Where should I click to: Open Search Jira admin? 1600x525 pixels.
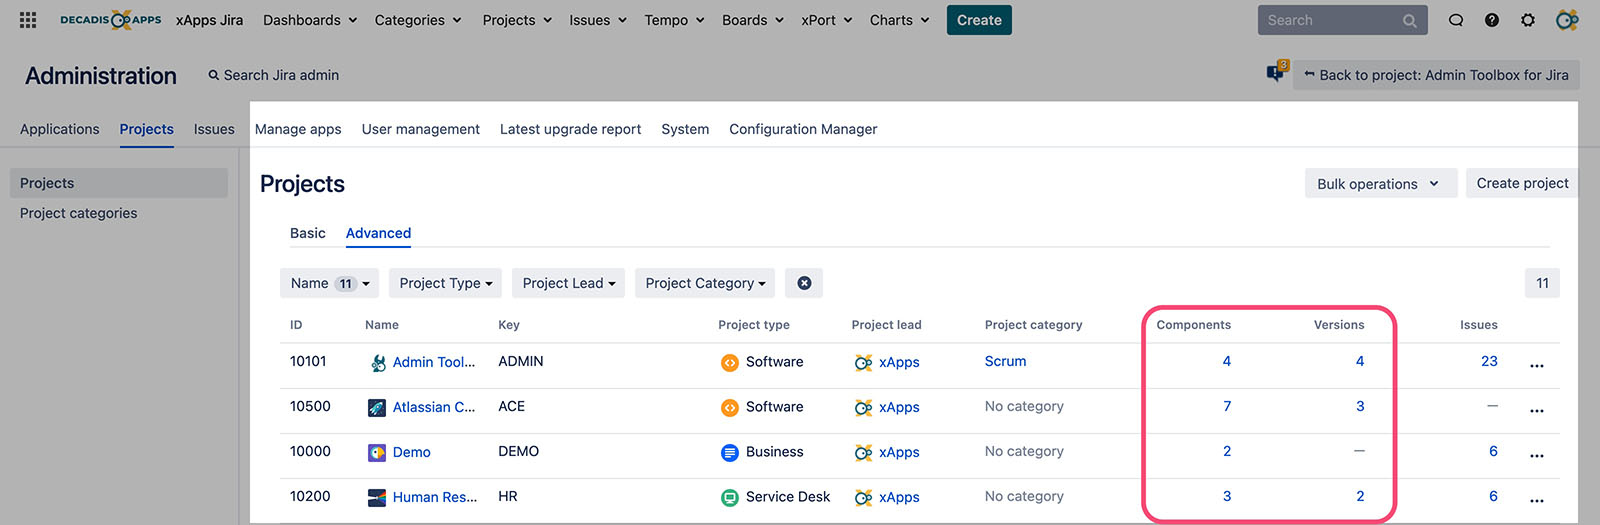point(273,75)
